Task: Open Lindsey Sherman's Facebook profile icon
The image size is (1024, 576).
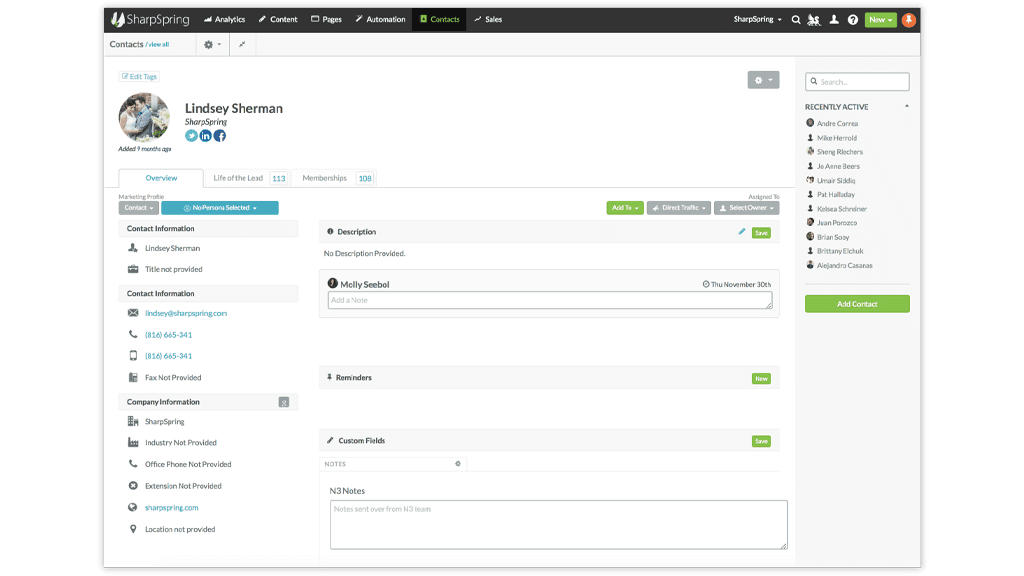Action: coord(220,136)
